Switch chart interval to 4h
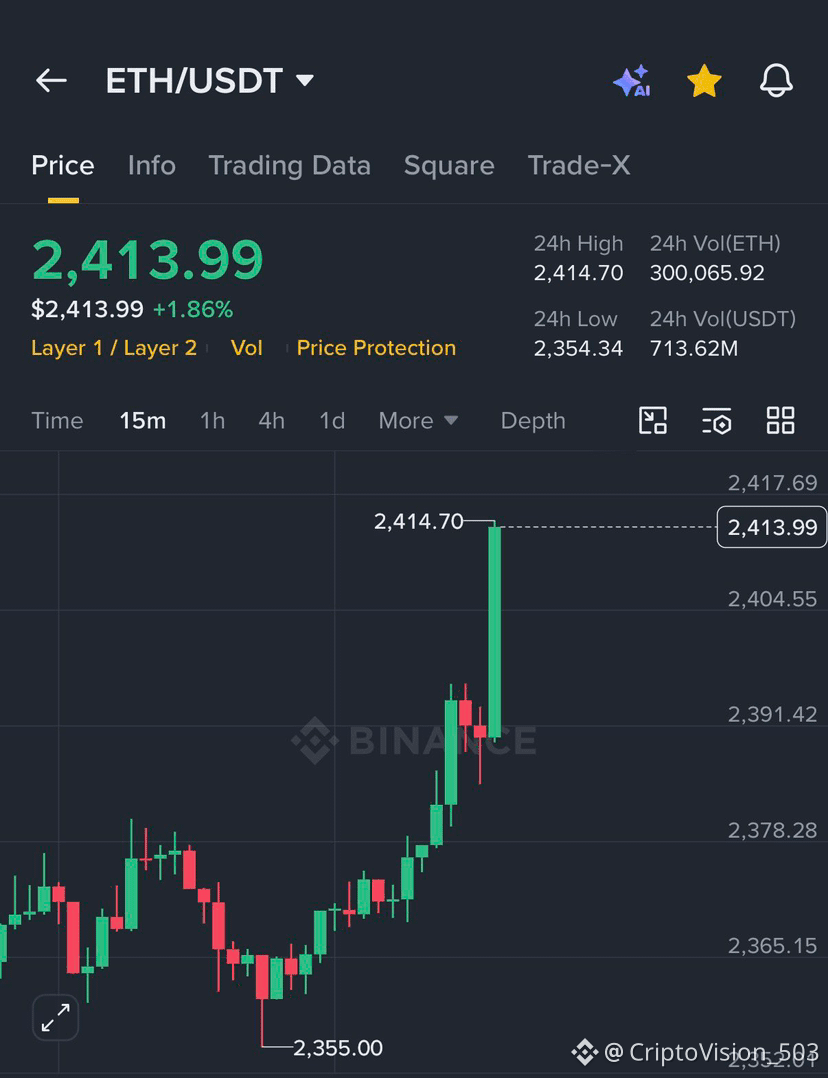The height and width of the screenshot is (1078, 828). click(272, 421)
